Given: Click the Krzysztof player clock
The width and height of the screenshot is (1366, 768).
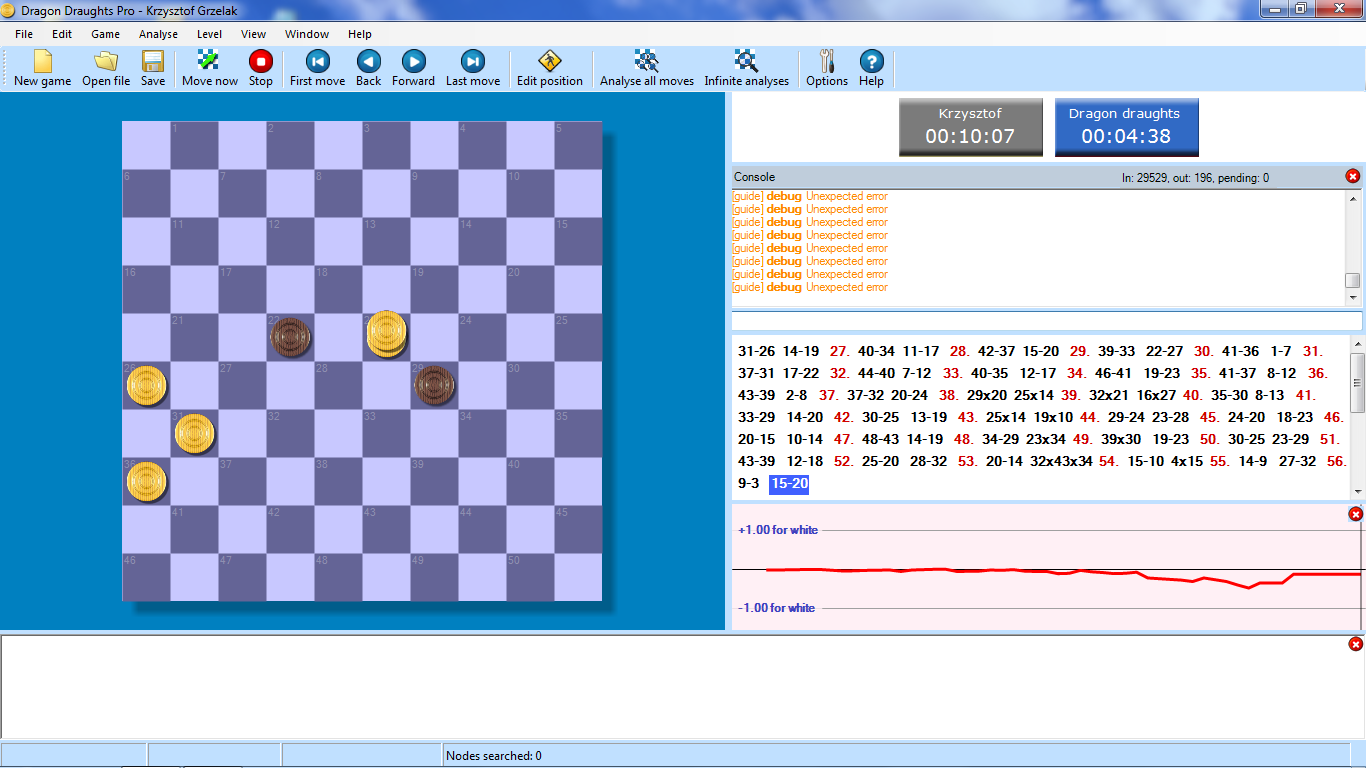Looking at the screenshot, I should click(x=970, y=127).
